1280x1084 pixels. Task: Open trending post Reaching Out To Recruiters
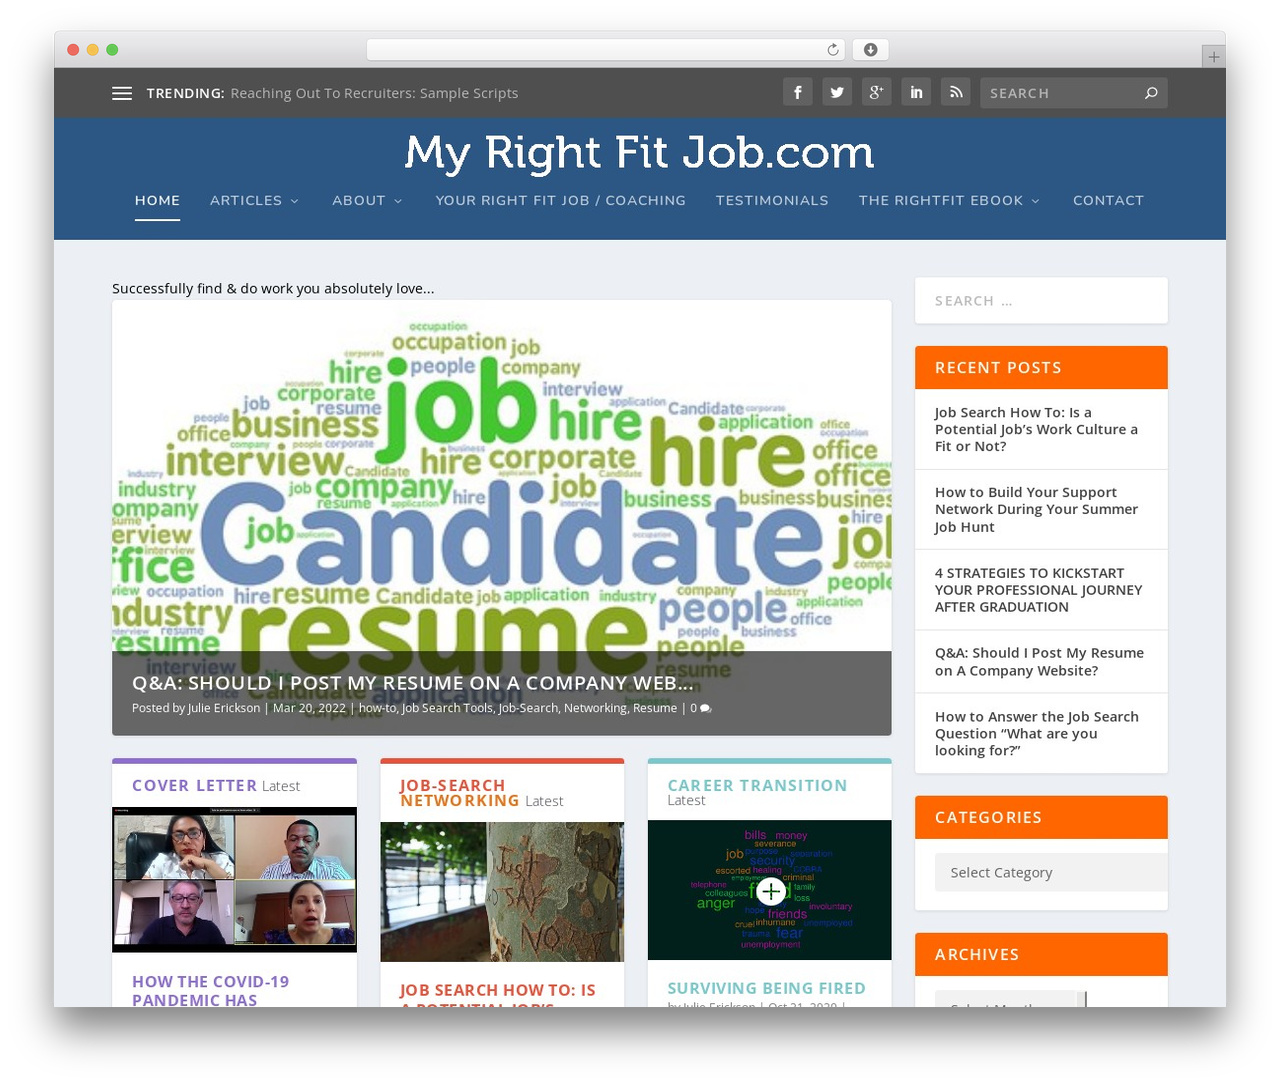tap(374, 93)
